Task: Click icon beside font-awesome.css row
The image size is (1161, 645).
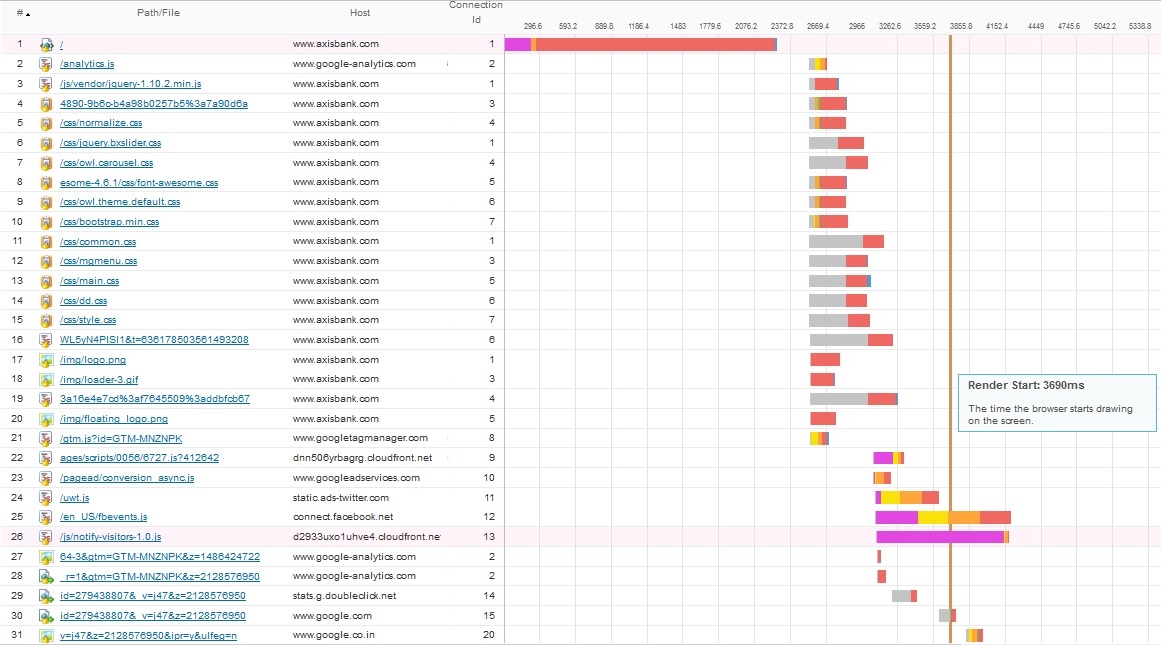Action: [x=46, y=182]
